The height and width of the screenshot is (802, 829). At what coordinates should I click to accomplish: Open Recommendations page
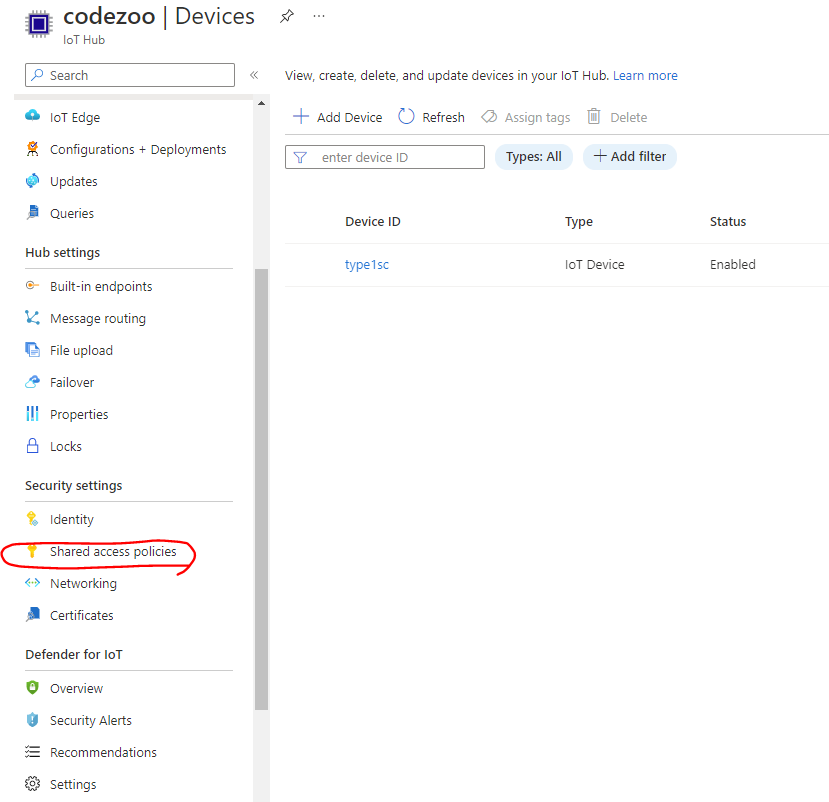(103, 752)
